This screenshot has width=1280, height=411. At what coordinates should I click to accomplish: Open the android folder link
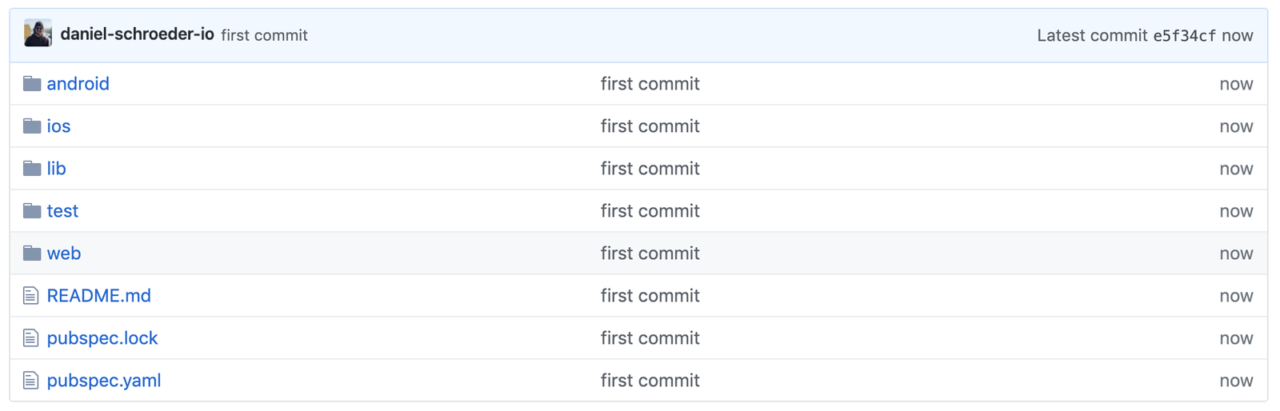pos(78,84)
